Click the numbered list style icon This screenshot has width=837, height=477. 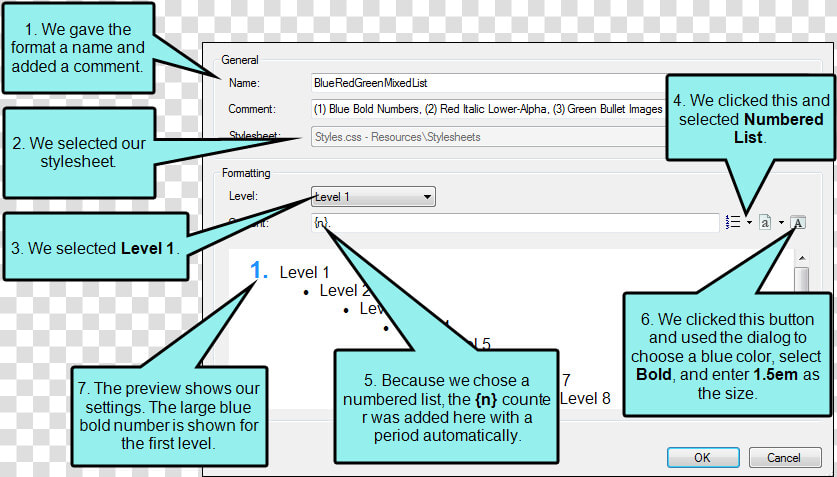click(733, 222)
